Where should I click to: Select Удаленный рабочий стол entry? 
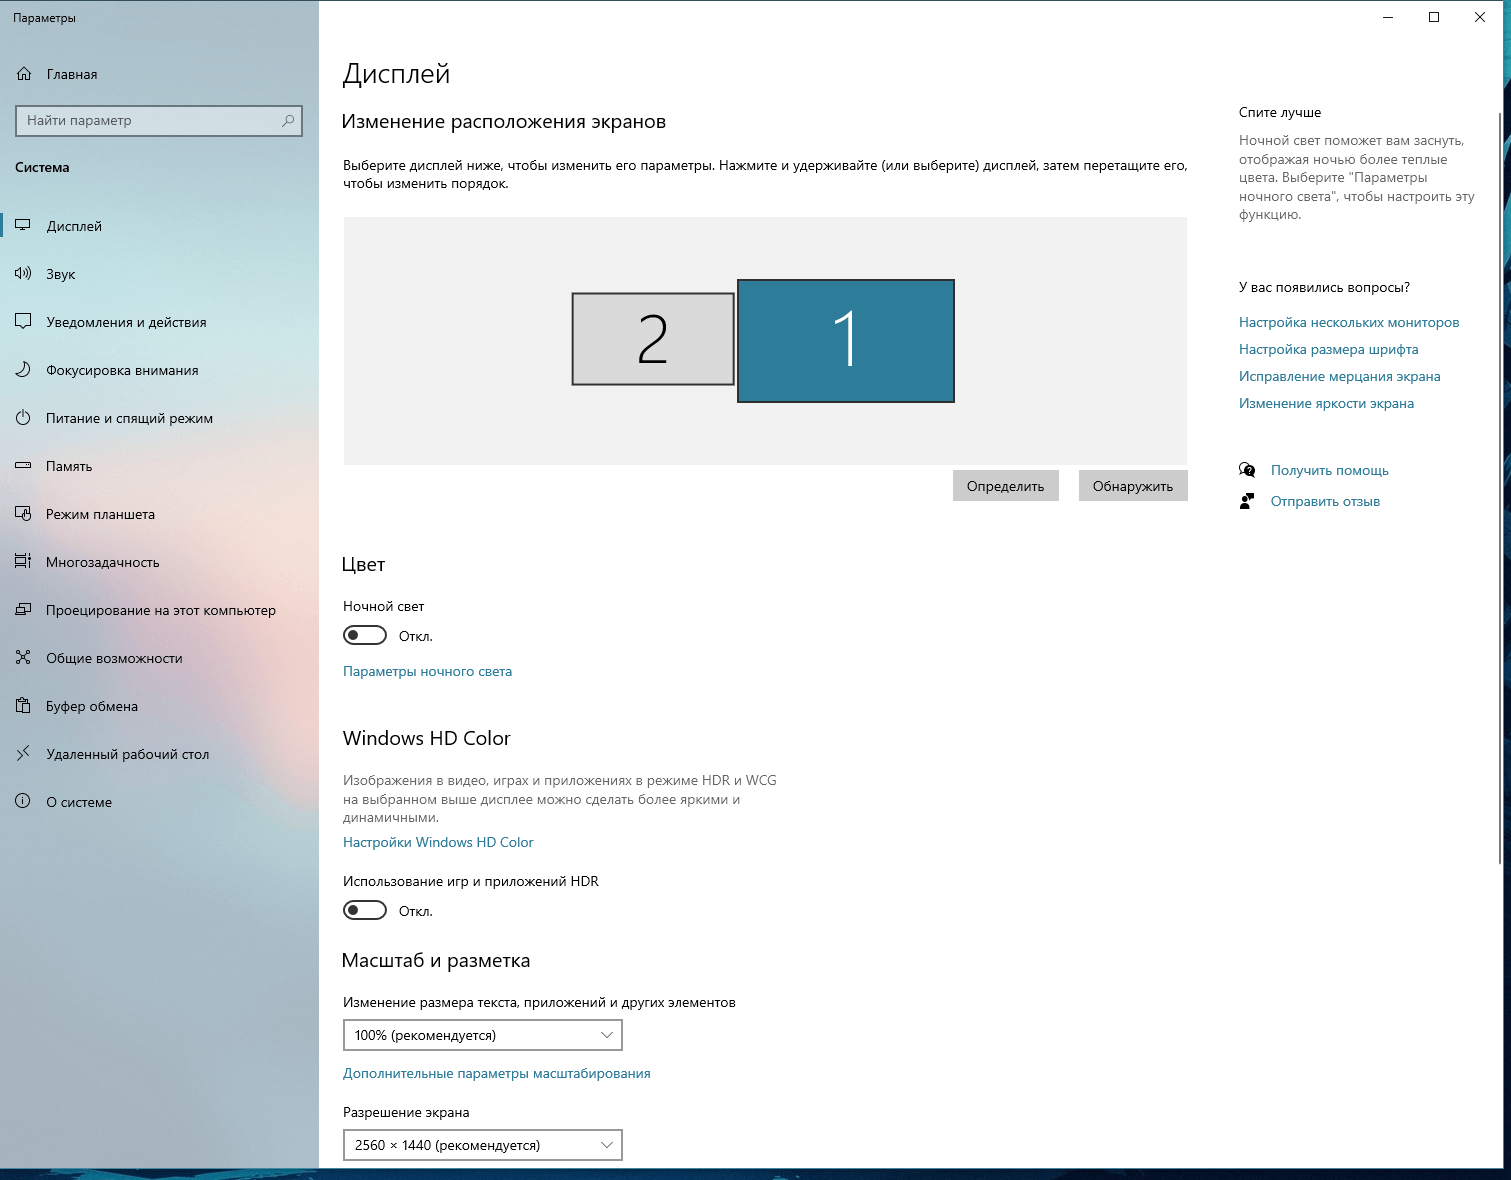159,754
